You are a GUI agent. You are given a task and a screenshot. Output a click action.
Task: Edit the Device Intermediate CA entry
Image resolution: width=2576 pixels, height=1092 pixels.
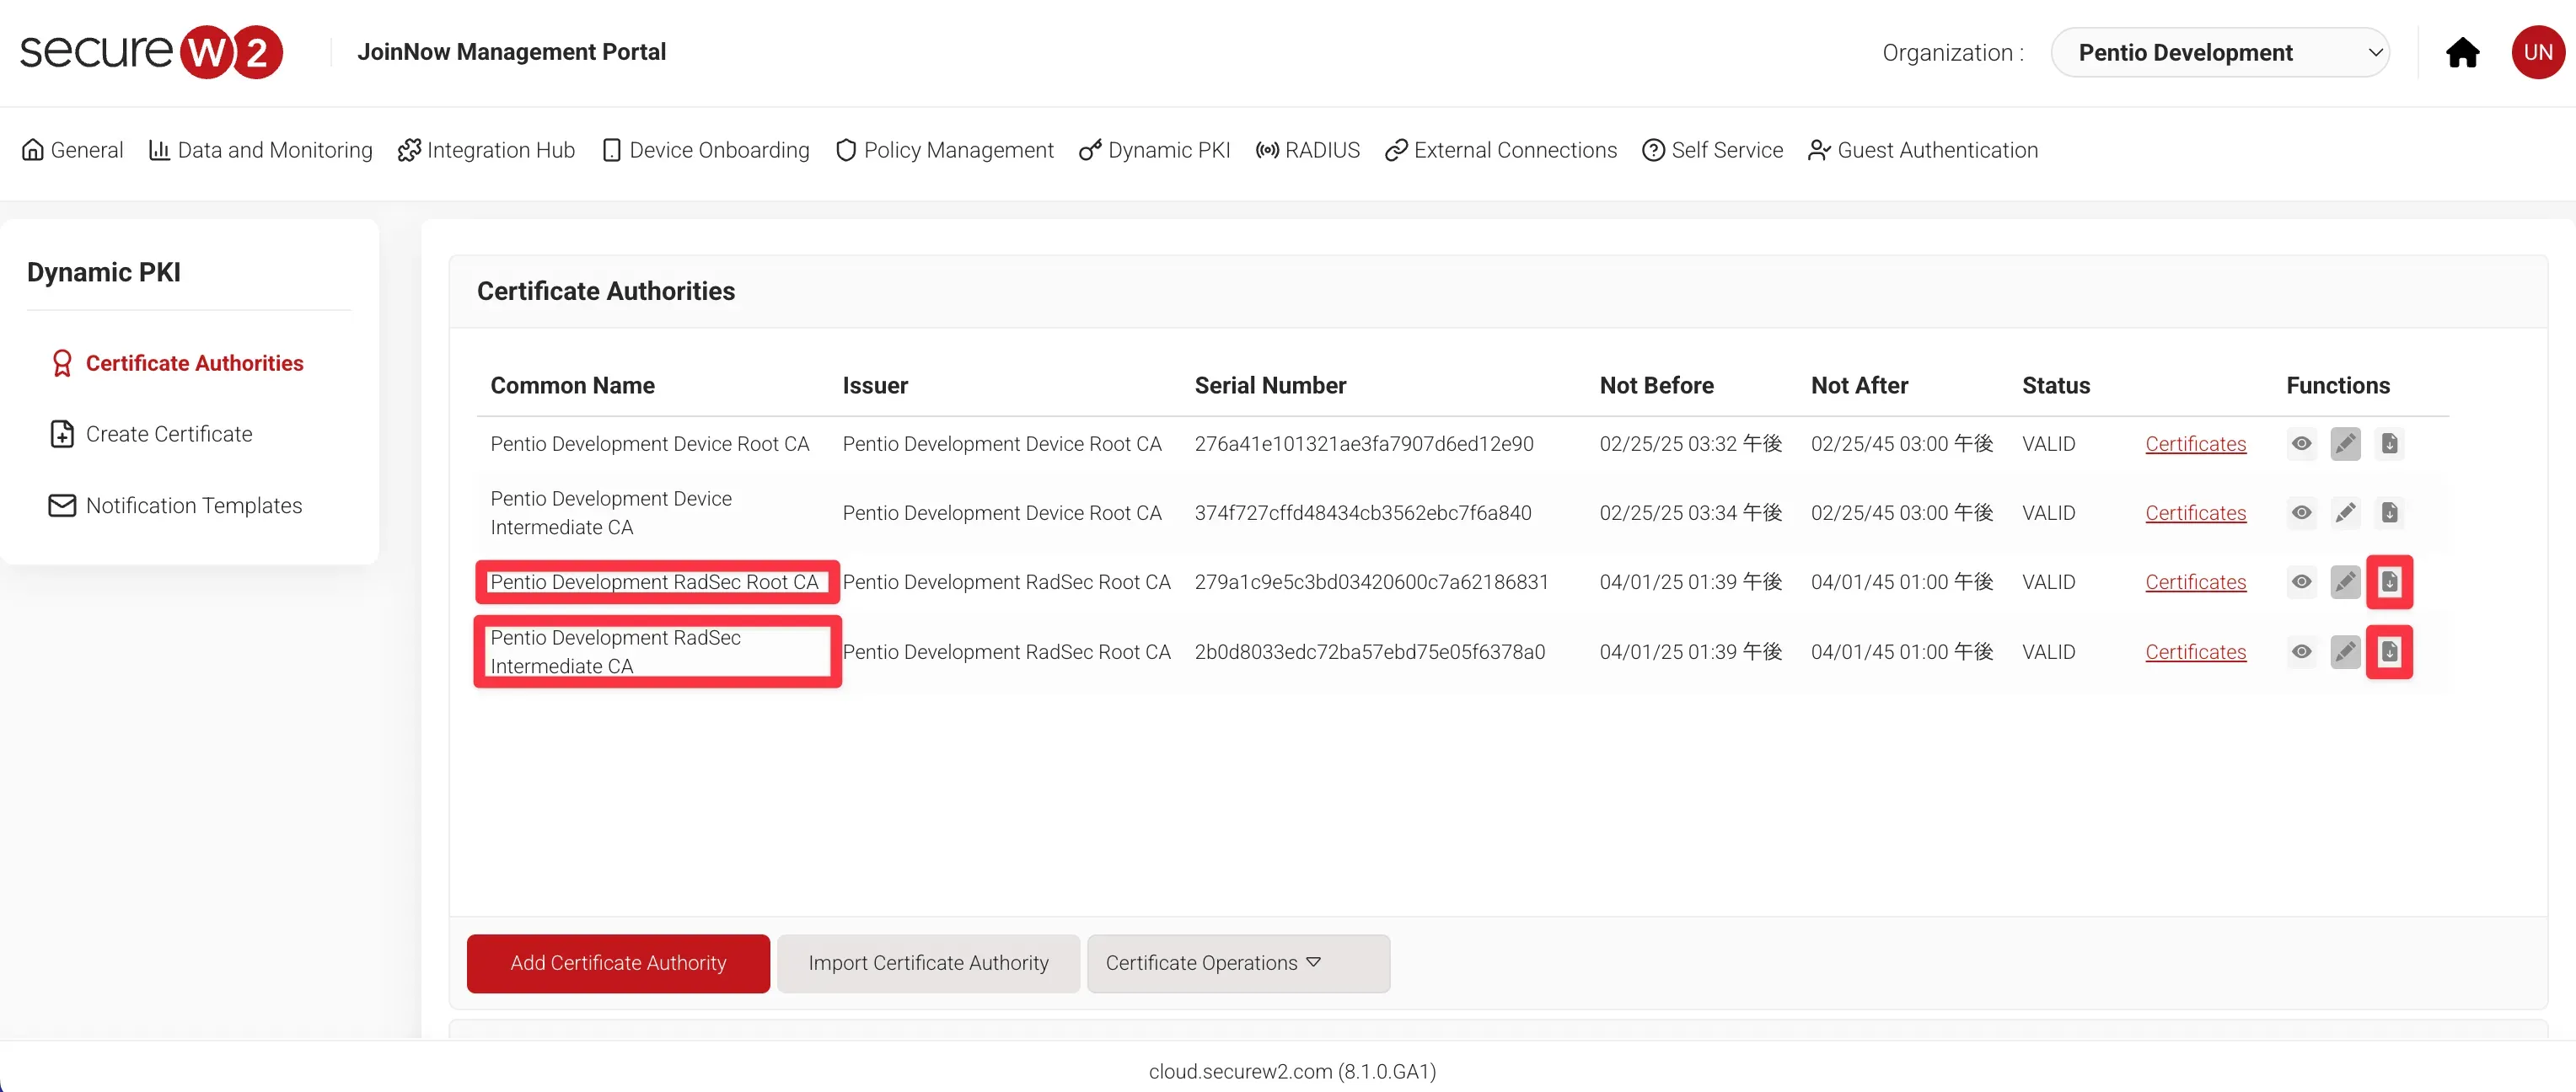tap(2345, 513)
